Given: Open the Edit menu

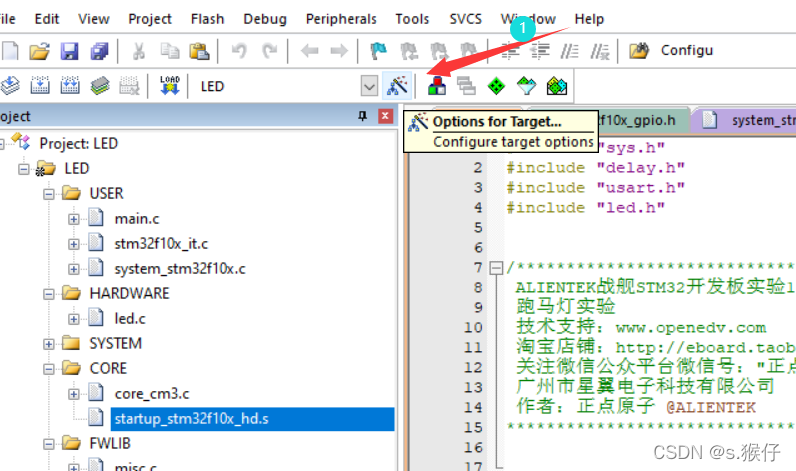Looking at the screenshot, I should point(47,19).
